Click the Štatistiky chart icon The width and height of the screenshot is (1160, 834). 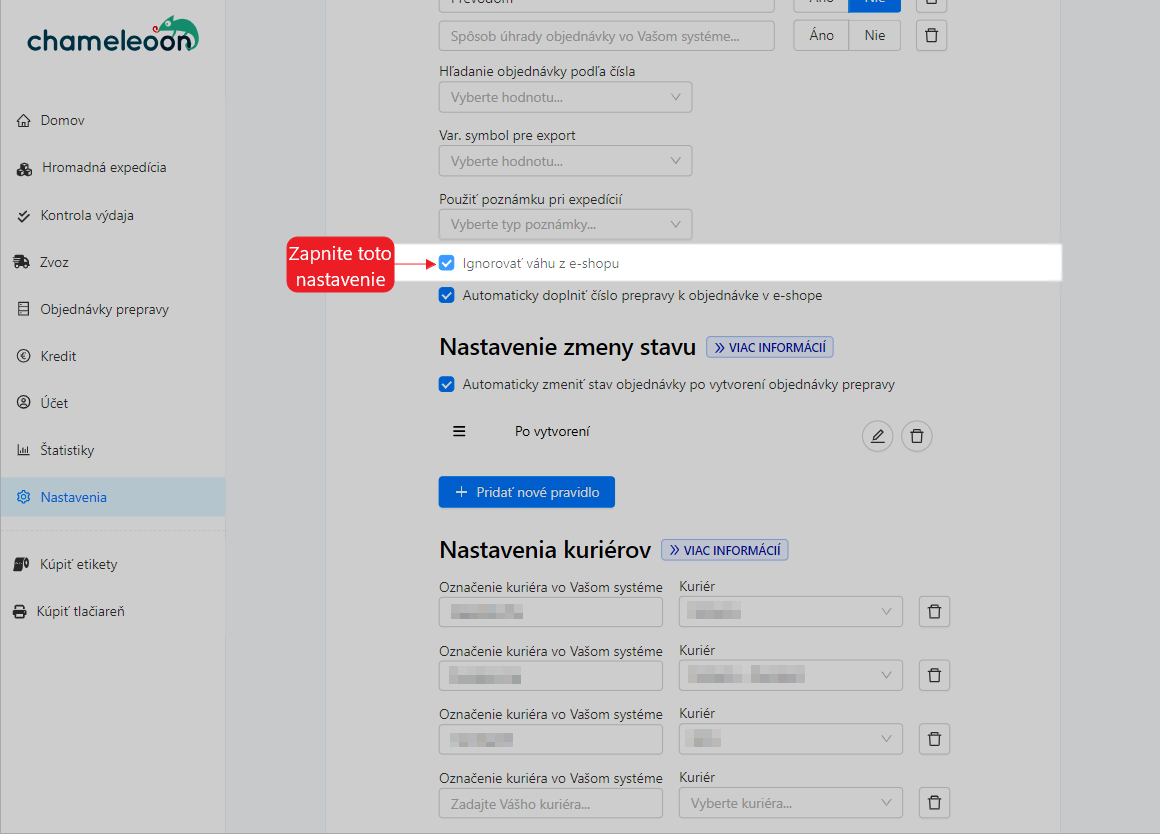pyautogui.click(x=24, y=450)
